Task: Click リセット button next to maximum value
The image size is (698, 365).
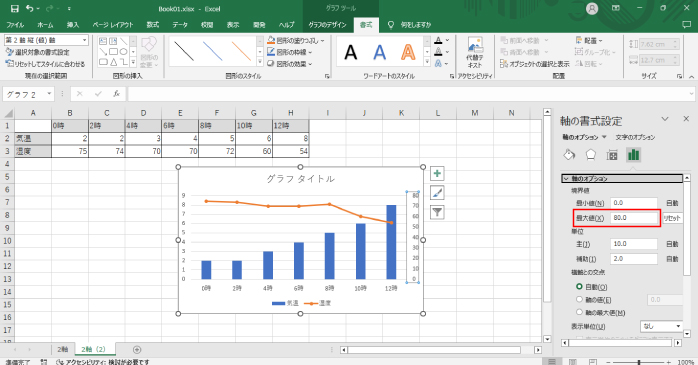Action: coord(672,218)
